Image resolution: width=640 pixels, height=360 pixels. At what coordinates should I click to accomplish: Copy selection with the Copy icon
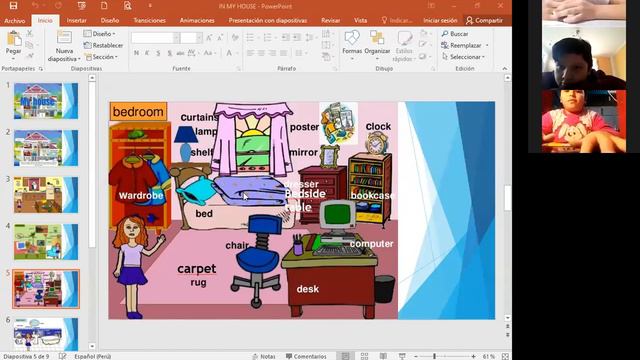point(29,44)
